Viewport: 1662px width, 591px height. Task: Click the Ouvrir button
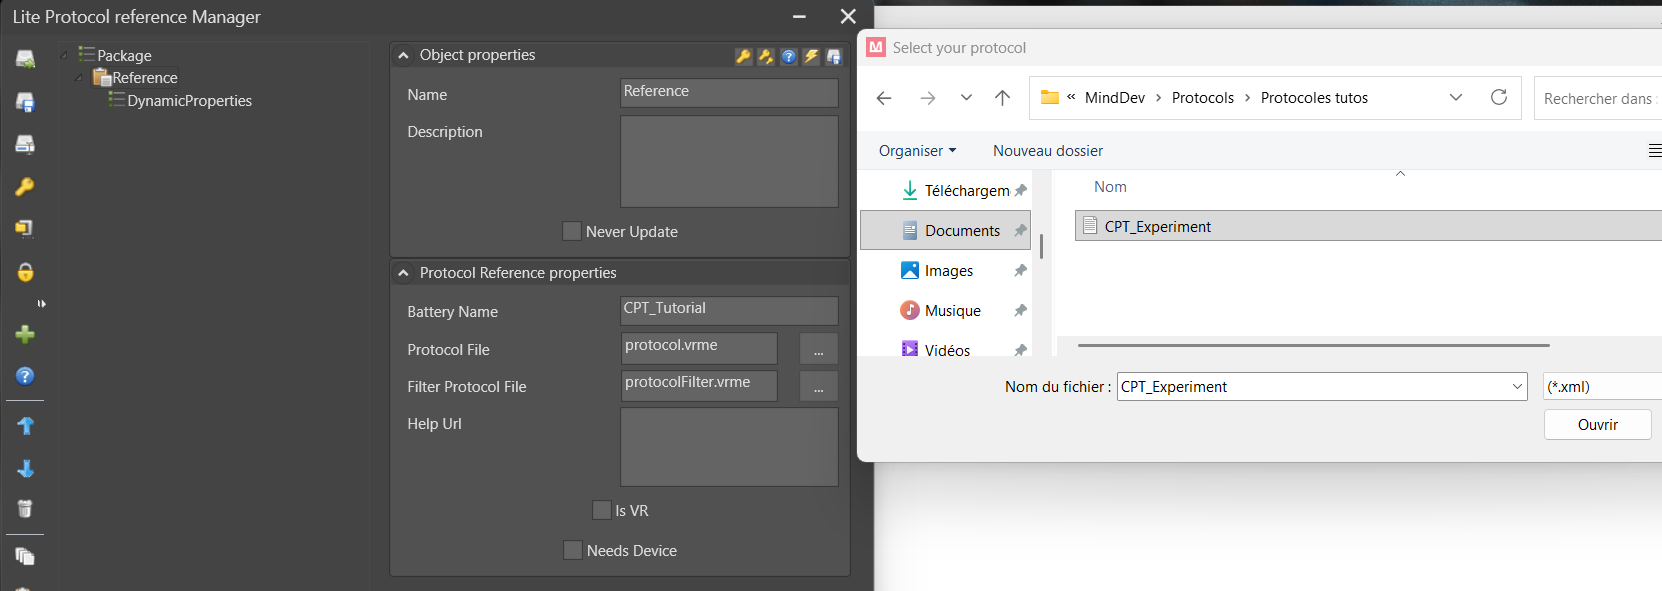[x=1597, y=425]
